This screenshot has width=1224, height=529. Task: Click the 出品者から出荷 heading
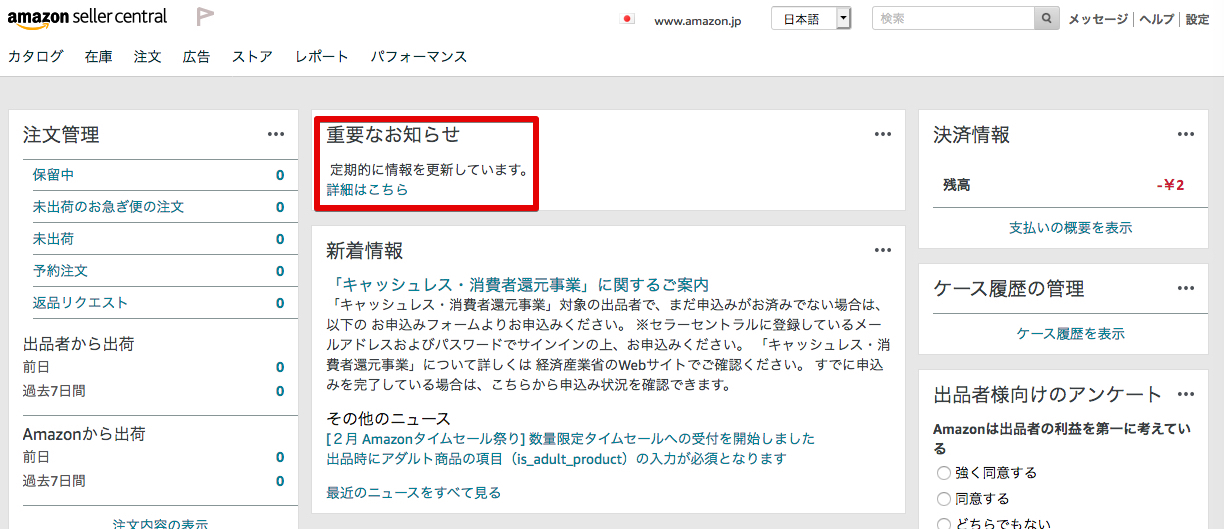click(x=78, y=344)
